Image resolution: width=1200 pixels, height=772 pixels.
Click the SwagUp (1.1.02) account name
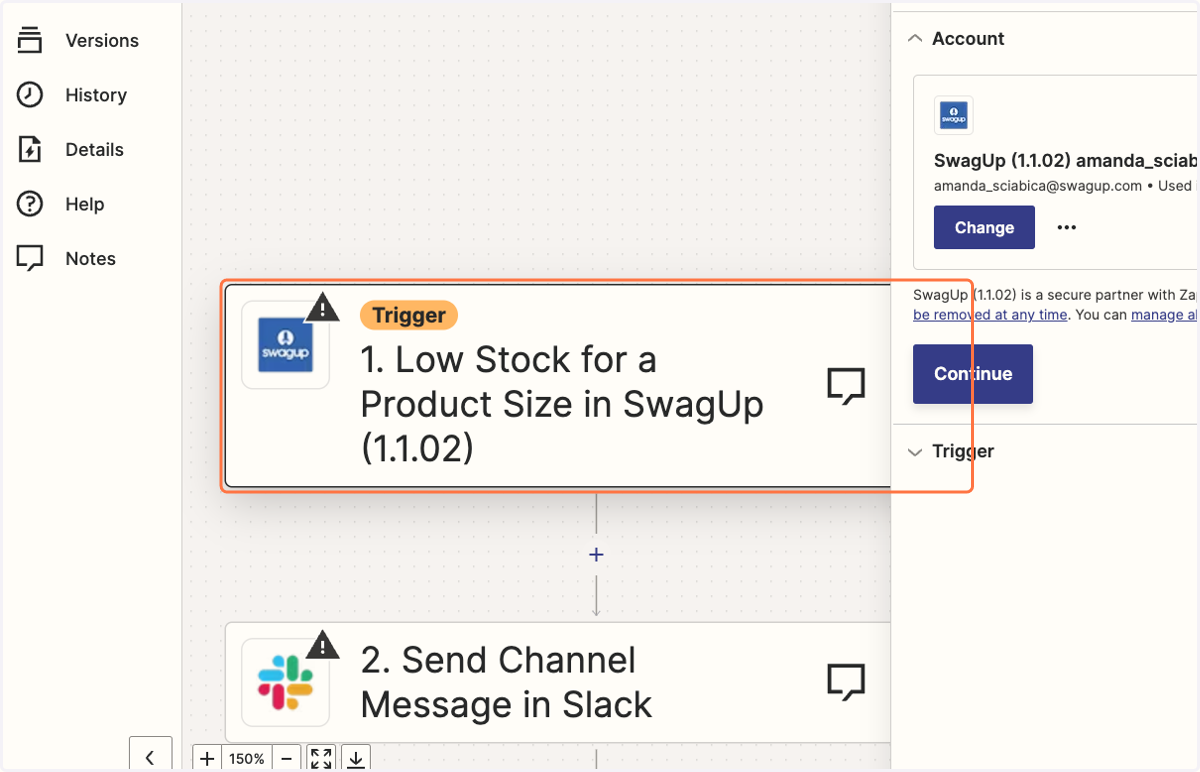click(x=1065, y=161)
